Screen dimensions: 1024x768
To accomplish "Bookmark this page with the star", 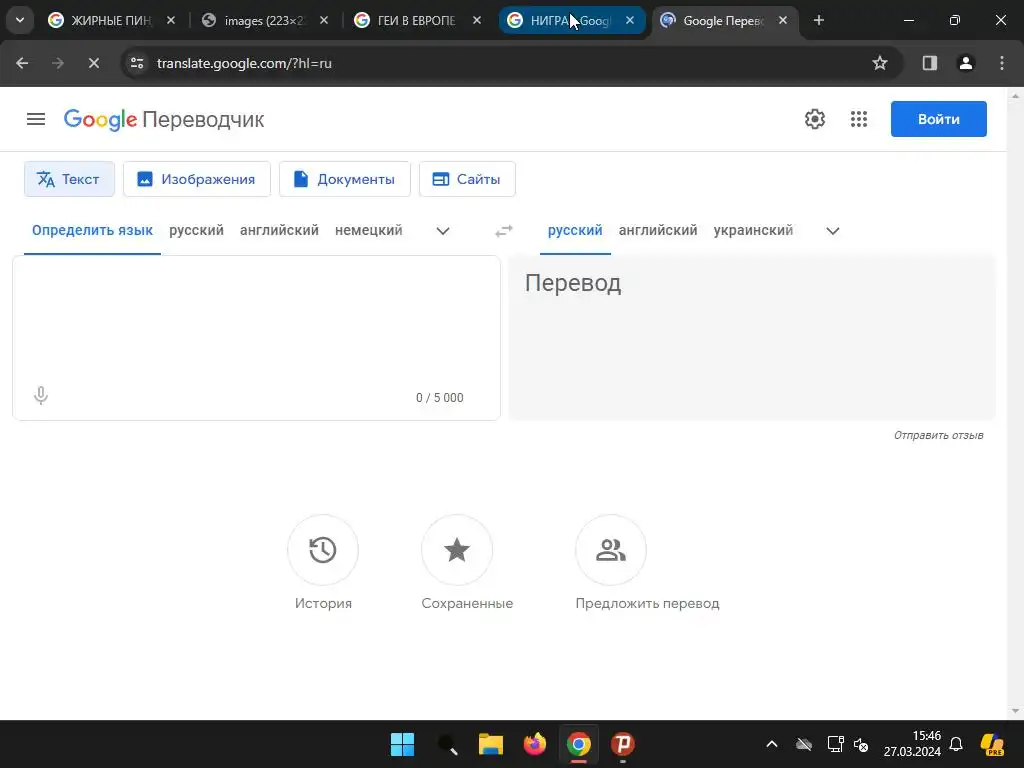I will 880,63.
